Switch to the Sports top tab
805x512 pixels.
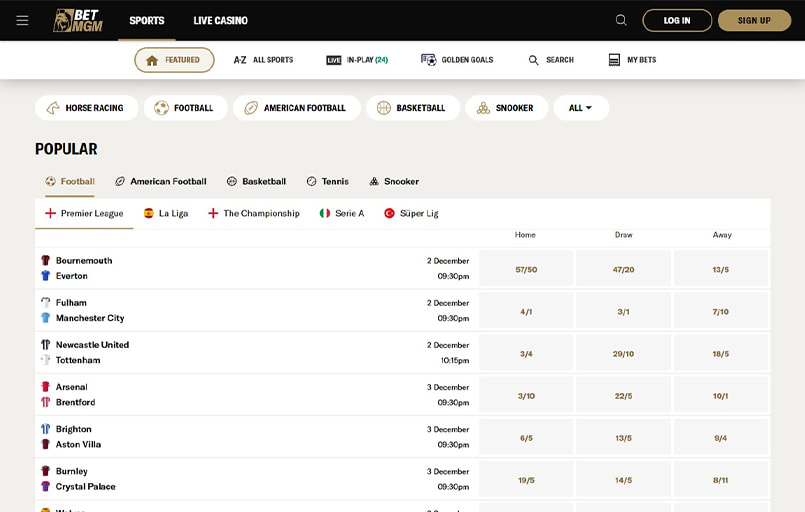point(147,21)
